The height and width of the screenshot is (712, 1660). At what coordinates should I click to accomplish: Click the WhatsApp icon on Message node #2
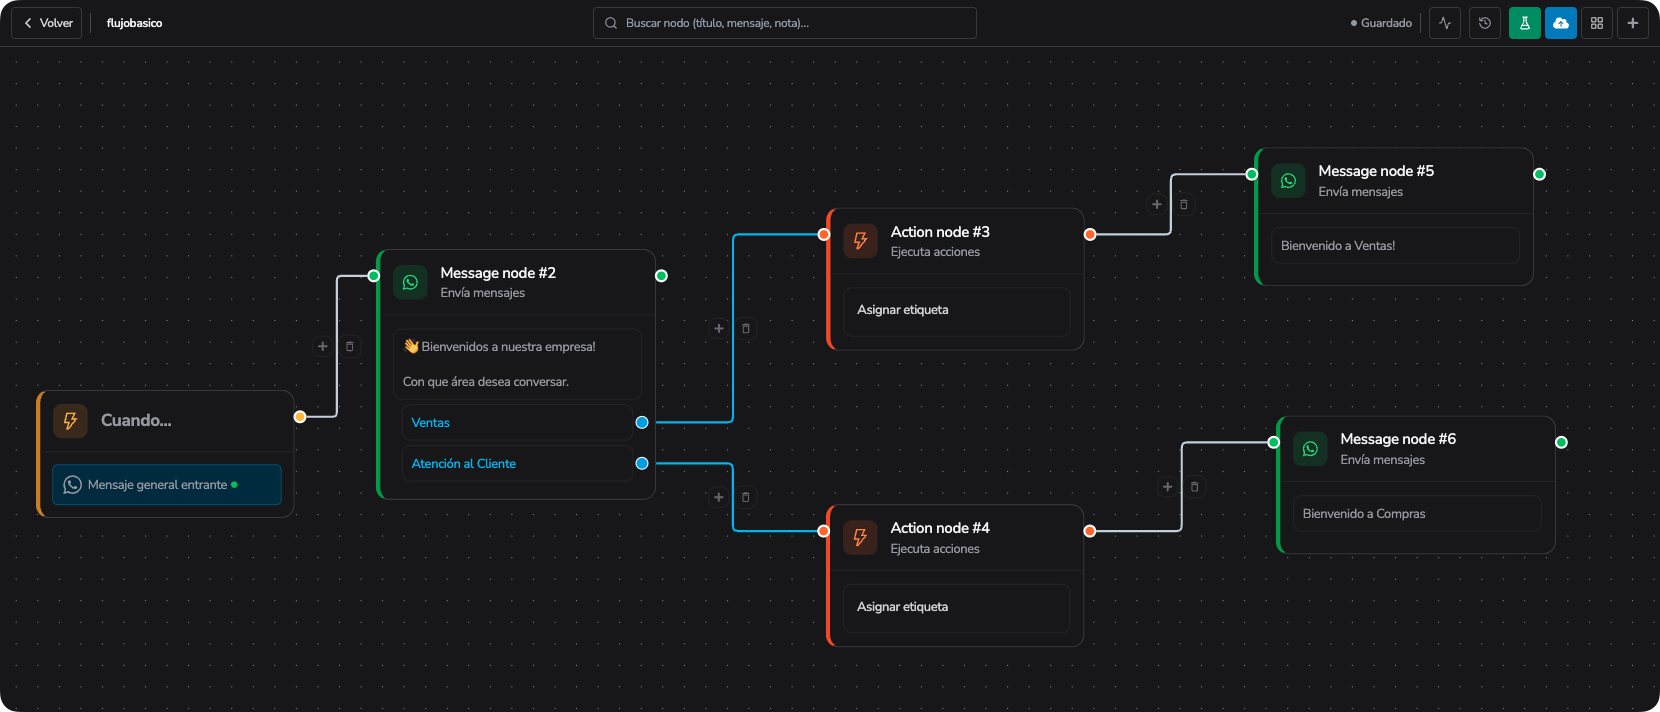pyautogui.click(x=410, y=283)
